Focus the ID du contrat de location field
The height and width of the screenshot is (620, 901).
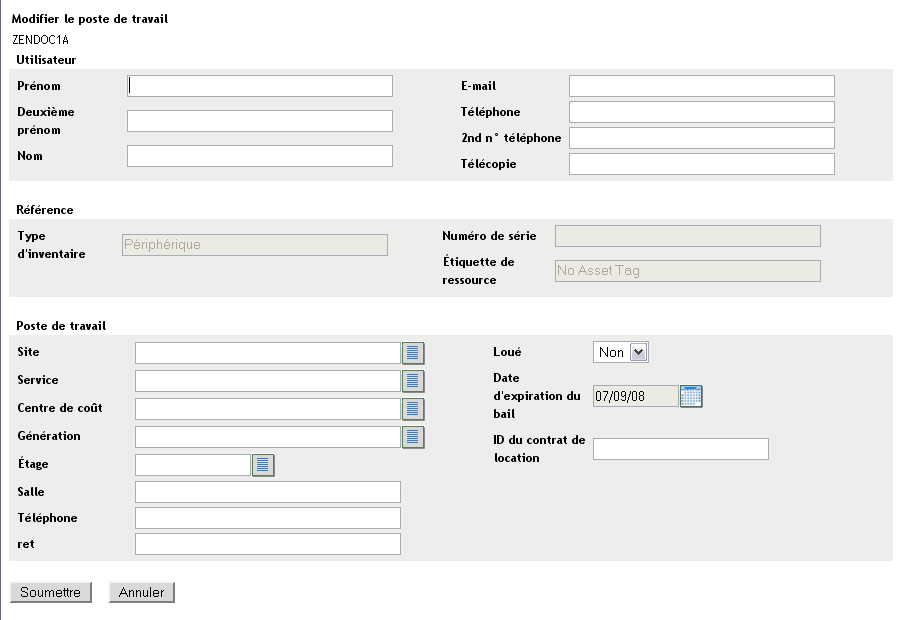[x=680, y=449]
